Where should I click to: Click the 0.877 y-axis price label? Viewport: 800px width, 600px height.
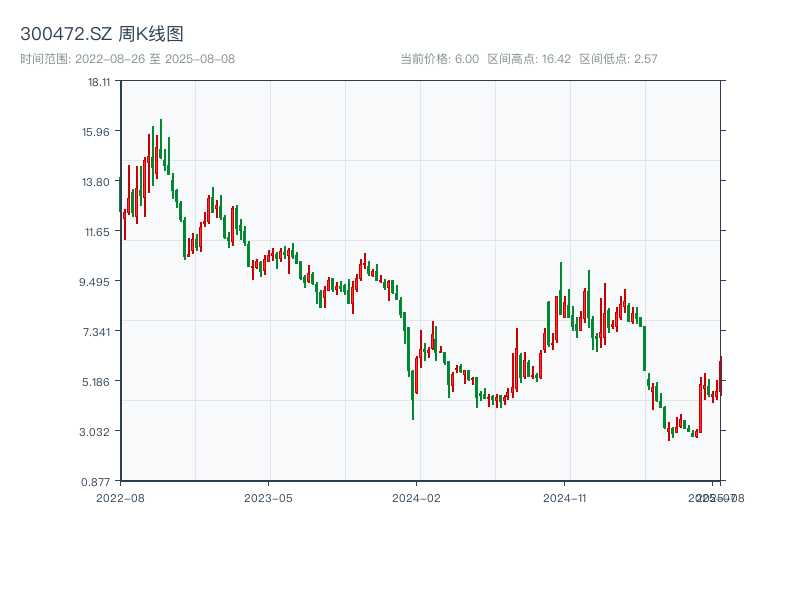pyautogui.click(x=97, y=481)
